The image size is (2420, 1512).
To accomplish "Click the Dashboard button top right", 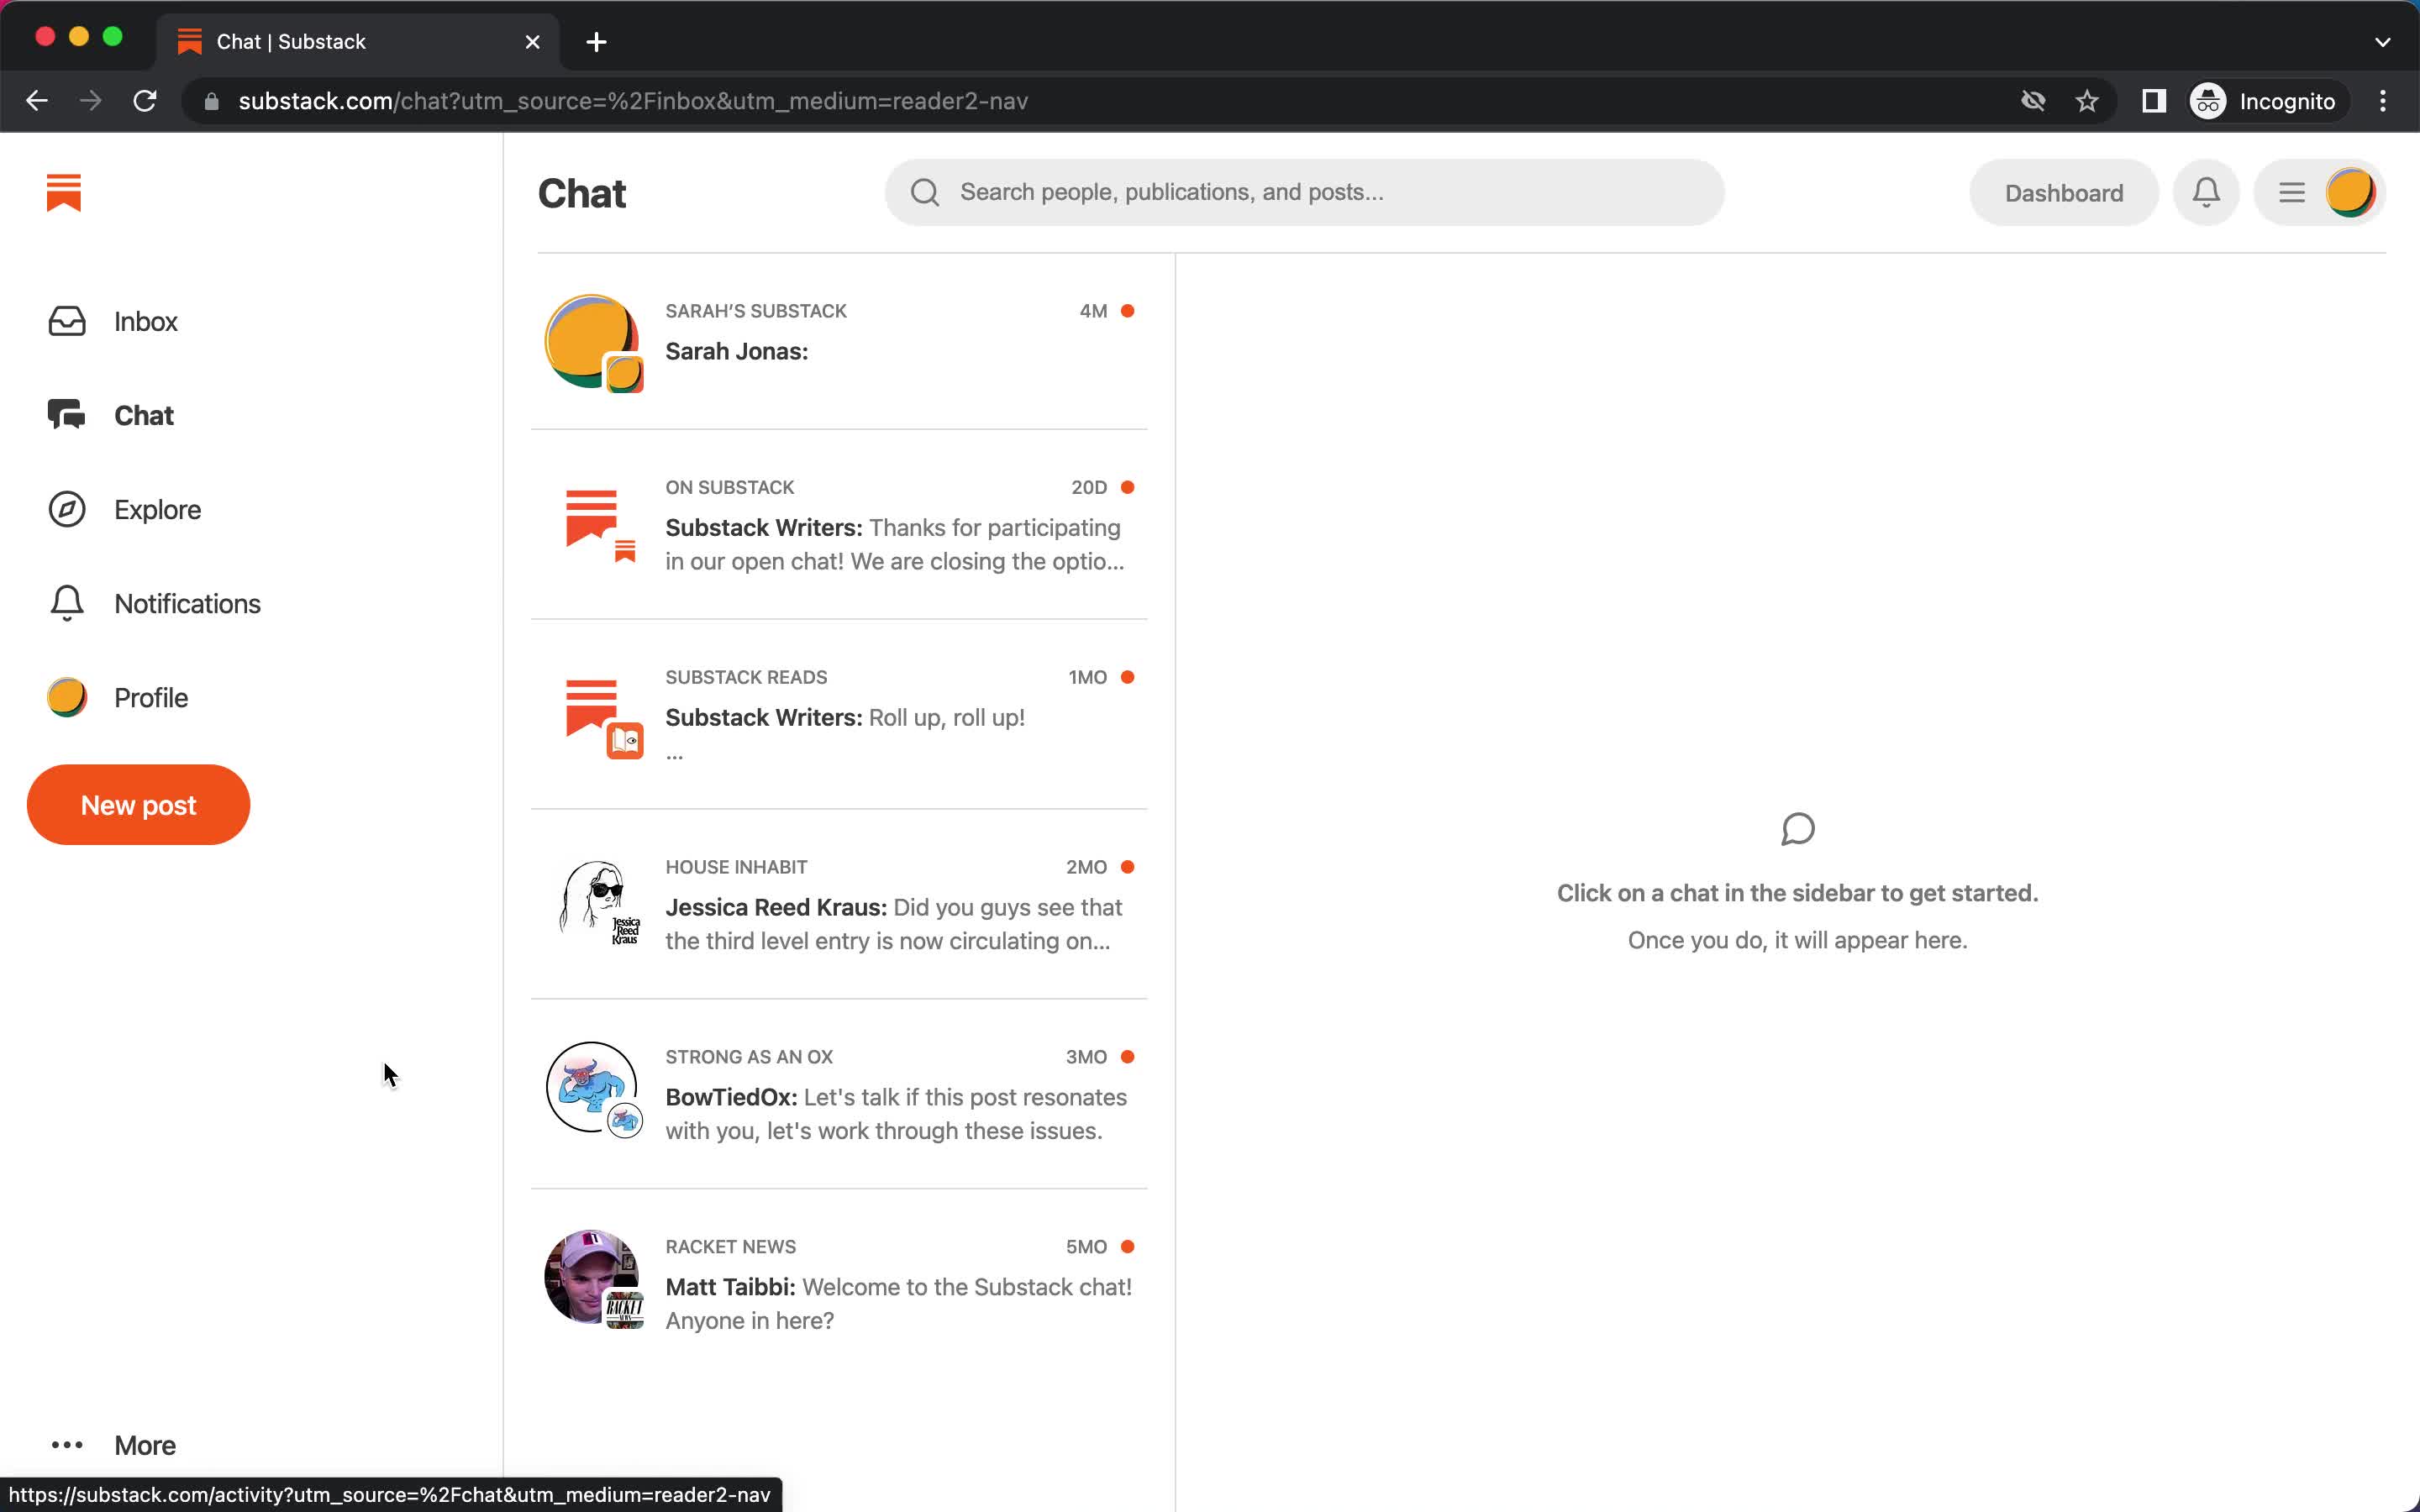I will click(x=2063, y=192).
